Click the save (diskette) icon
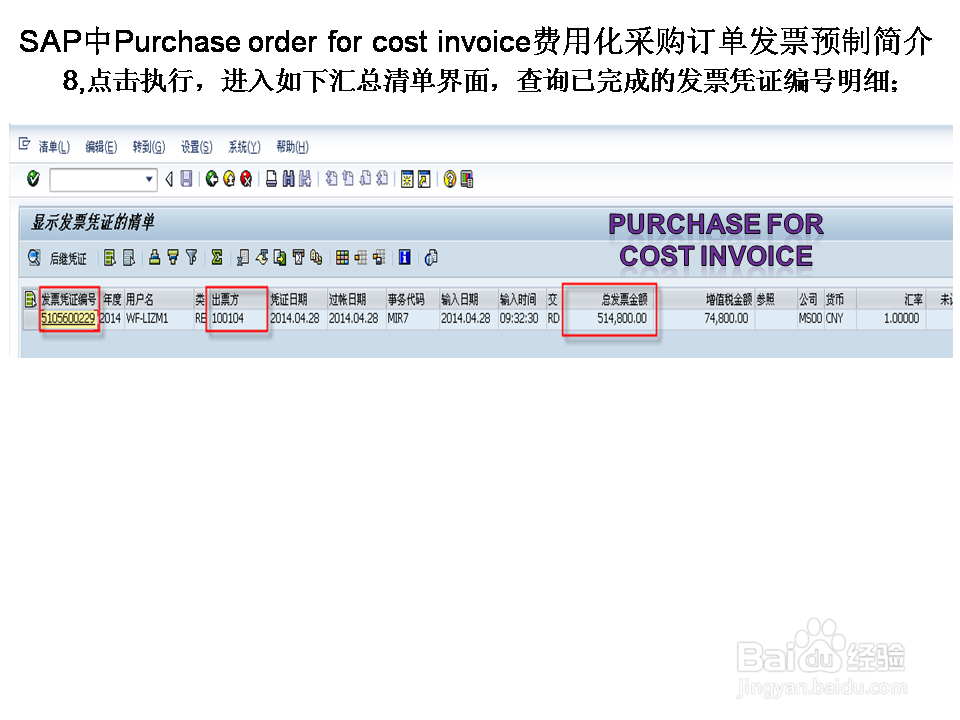The image size is (960, 720). coord(187,179)
